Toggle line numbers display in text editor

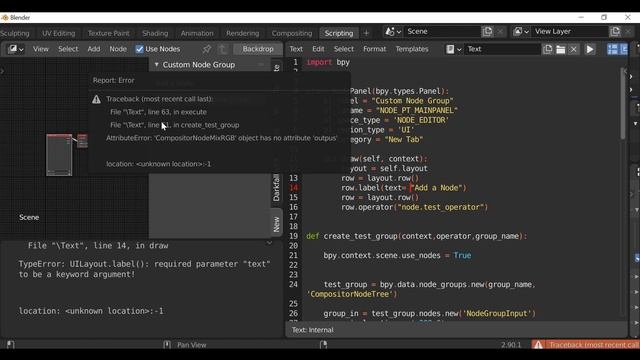point(612,49)
